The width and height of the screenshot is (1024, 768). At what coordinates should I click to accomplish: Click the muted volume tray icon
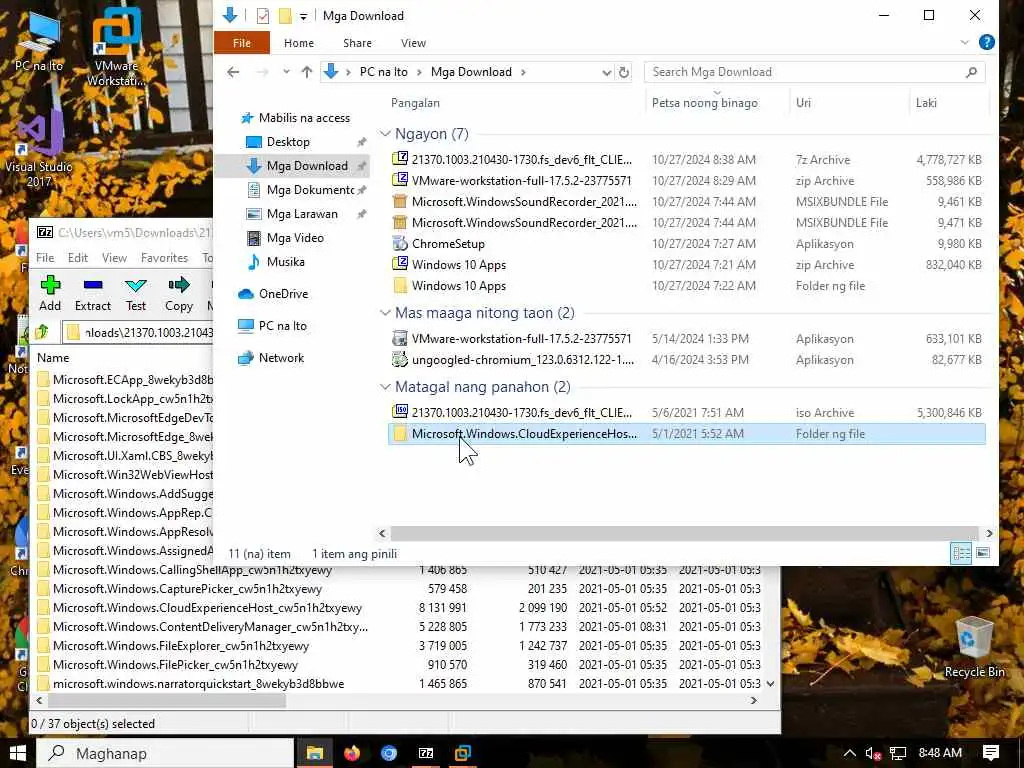tap(873, 754)
